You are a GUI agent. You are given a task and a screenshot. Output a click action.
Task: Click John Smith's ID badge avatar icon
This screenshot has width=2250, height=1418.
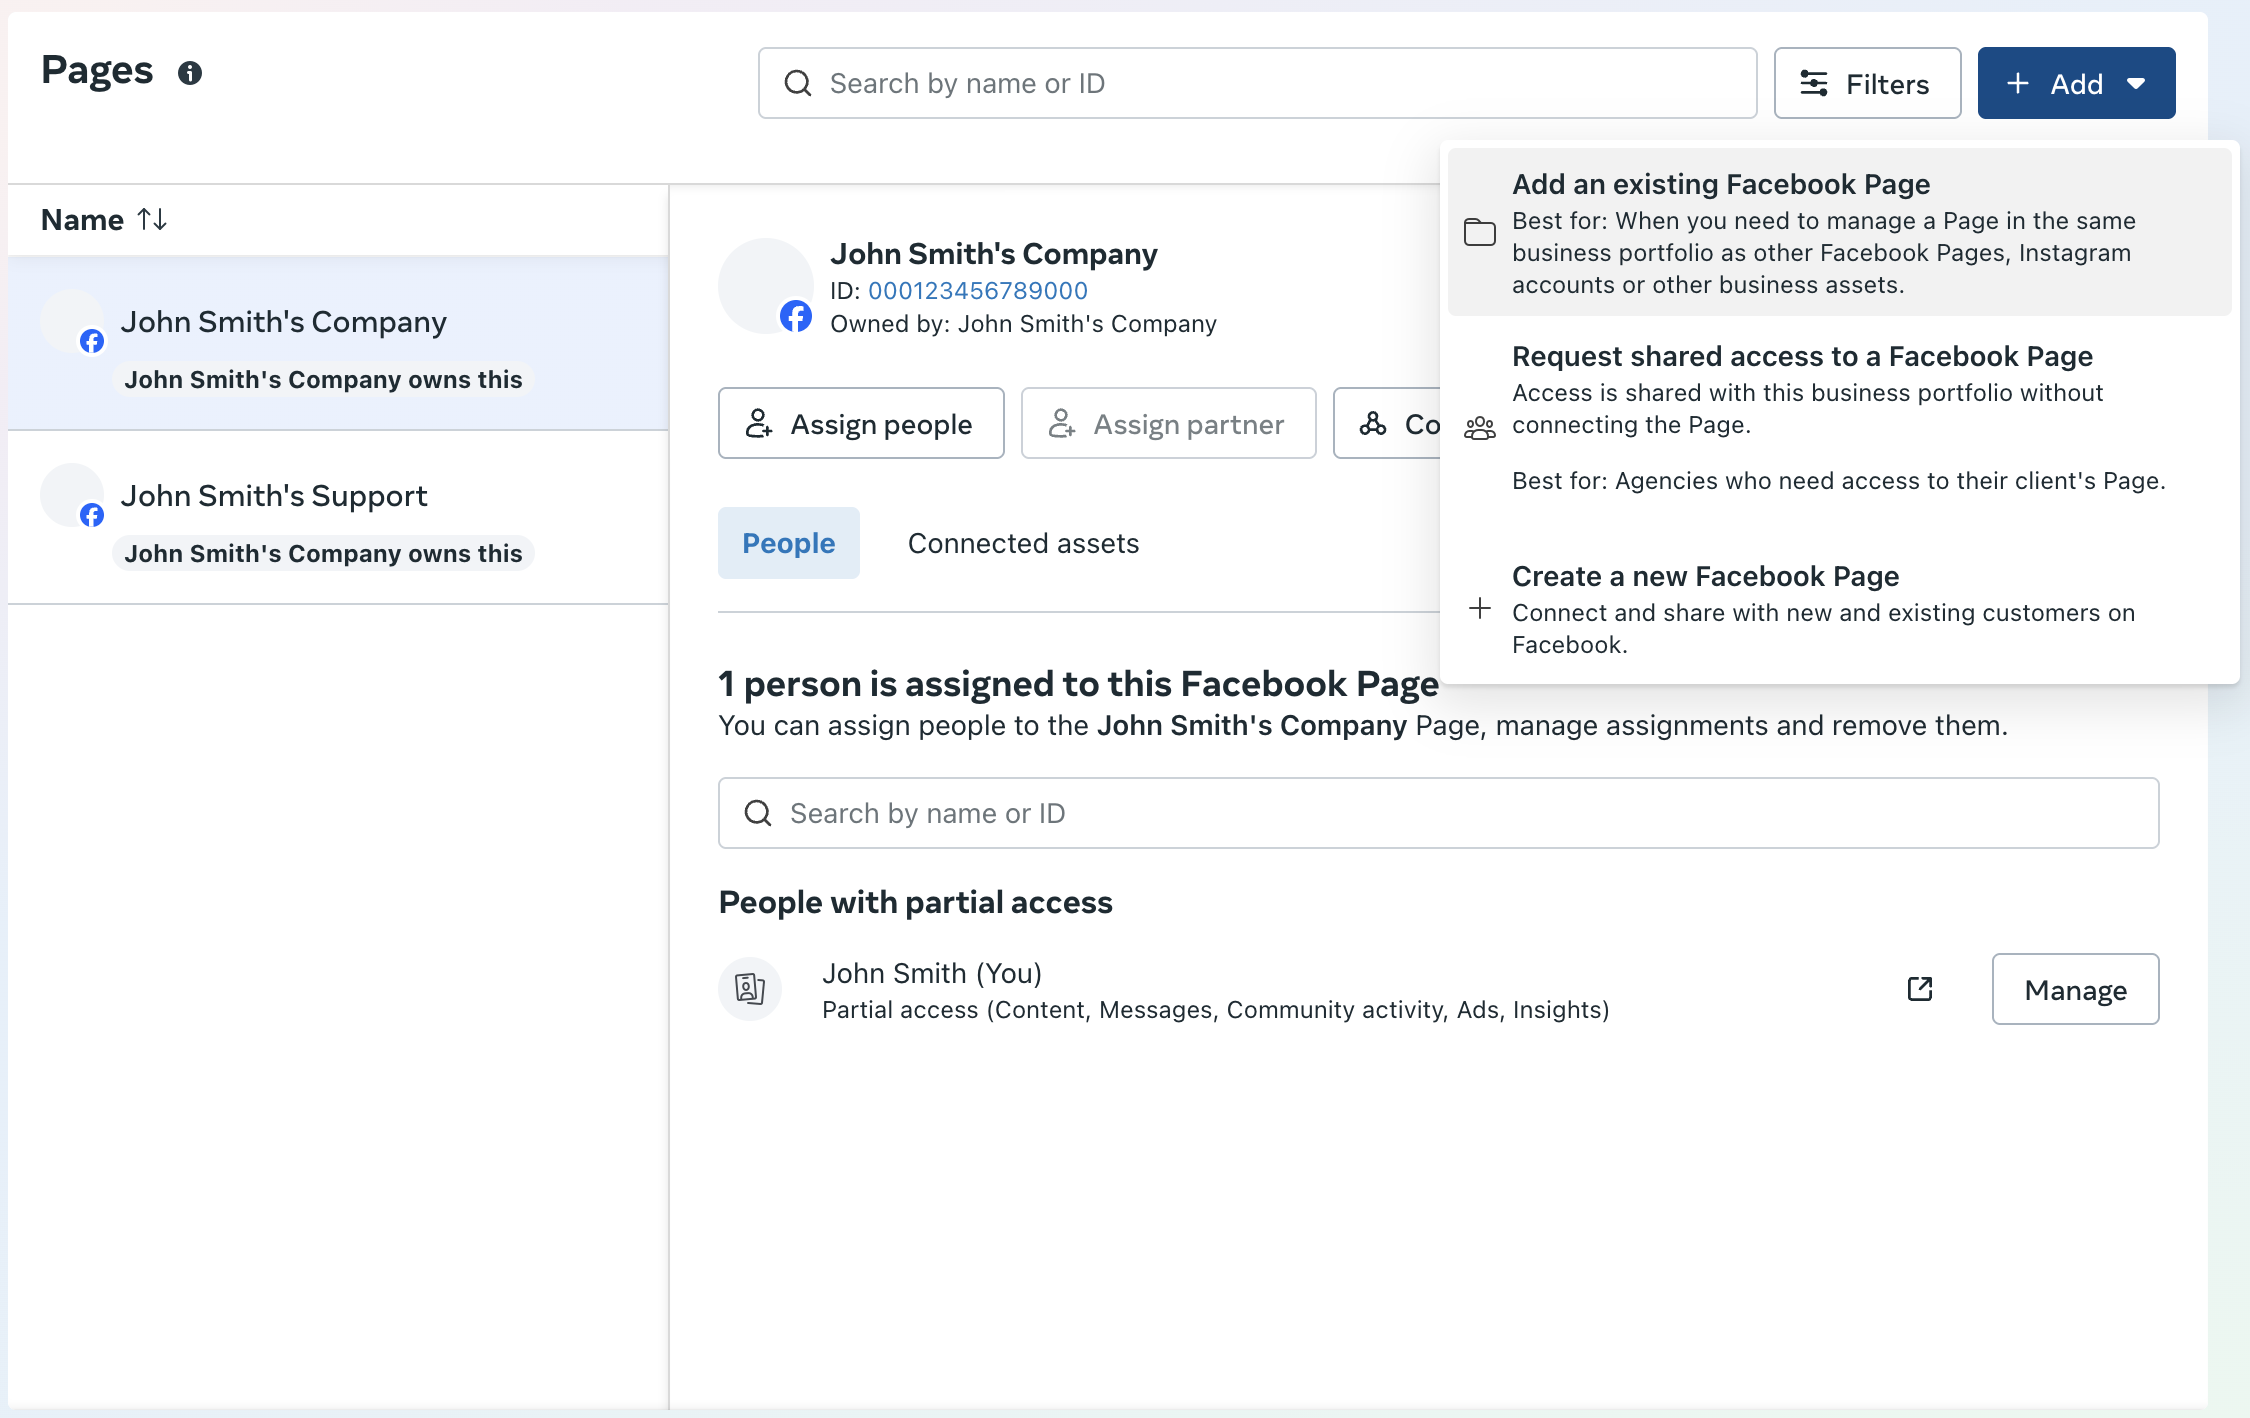click(750, 989)
